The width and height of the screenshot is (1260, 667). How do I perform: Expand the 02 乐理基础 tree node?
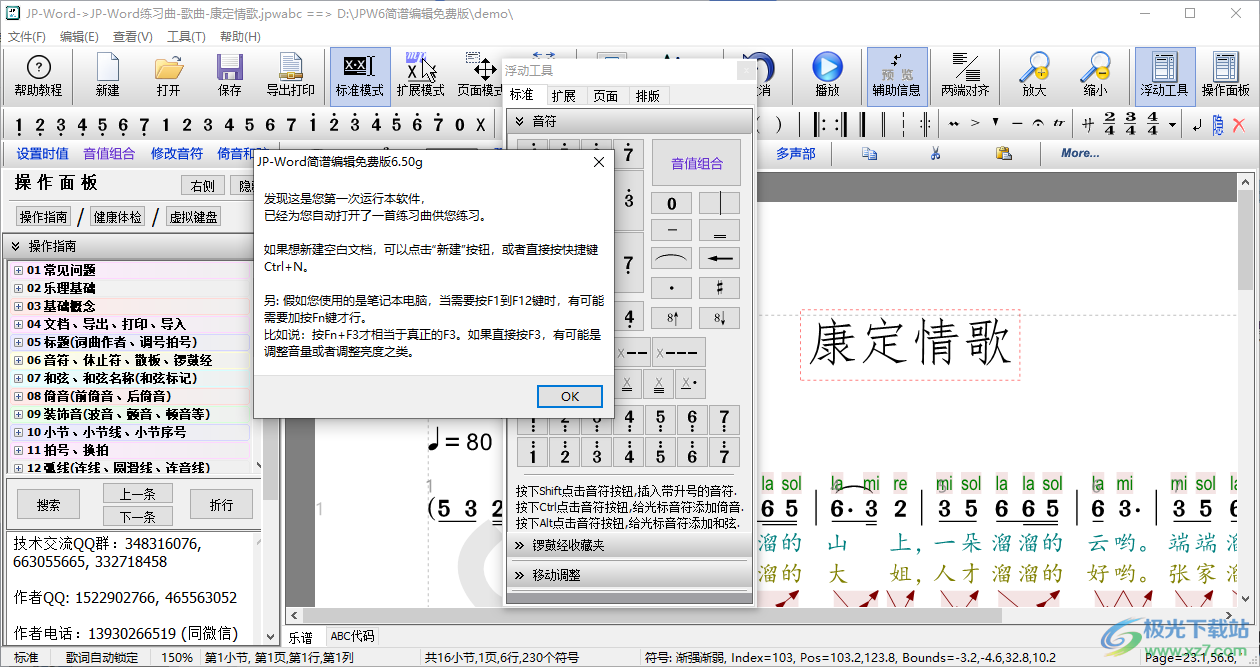[18, 288]
